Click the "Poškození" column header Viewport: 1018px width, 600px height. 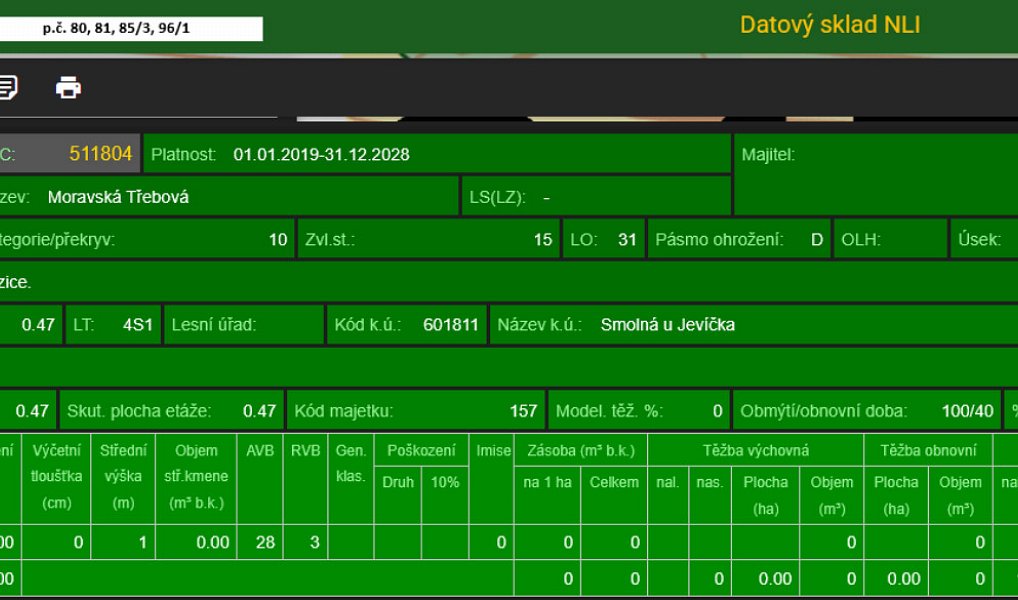coord(421,451)
